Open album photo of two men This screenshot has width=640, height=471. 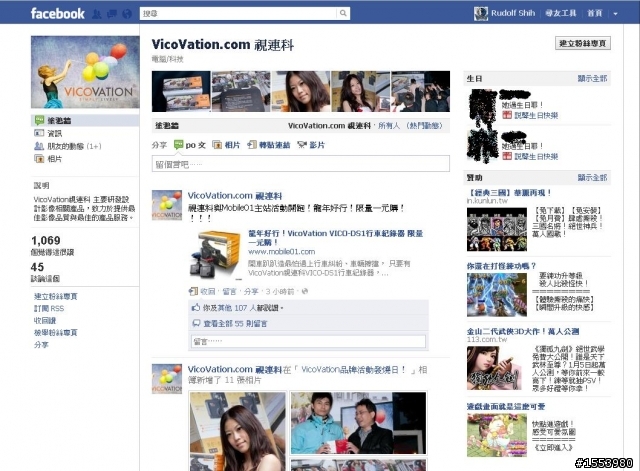(x=358, y=423)
